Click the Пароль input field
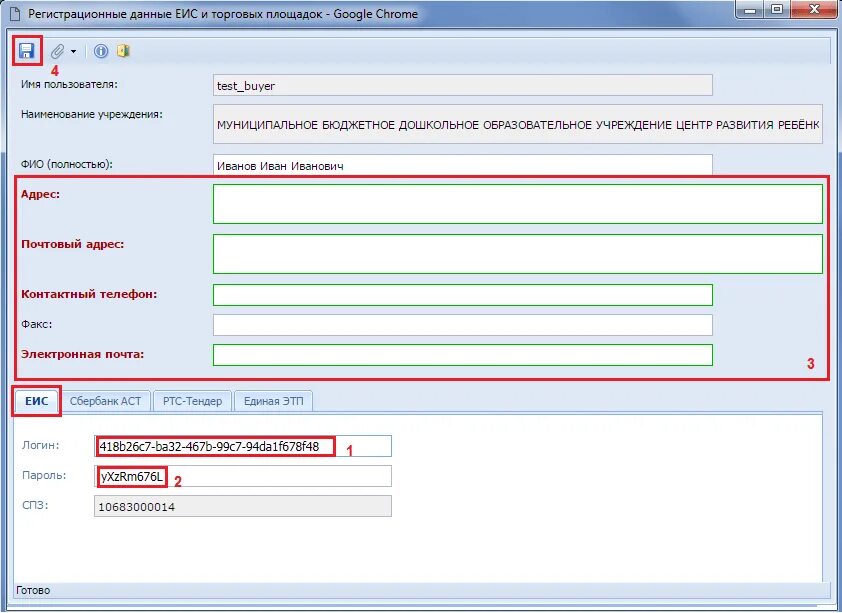The image size is (842, 613). 243,476
